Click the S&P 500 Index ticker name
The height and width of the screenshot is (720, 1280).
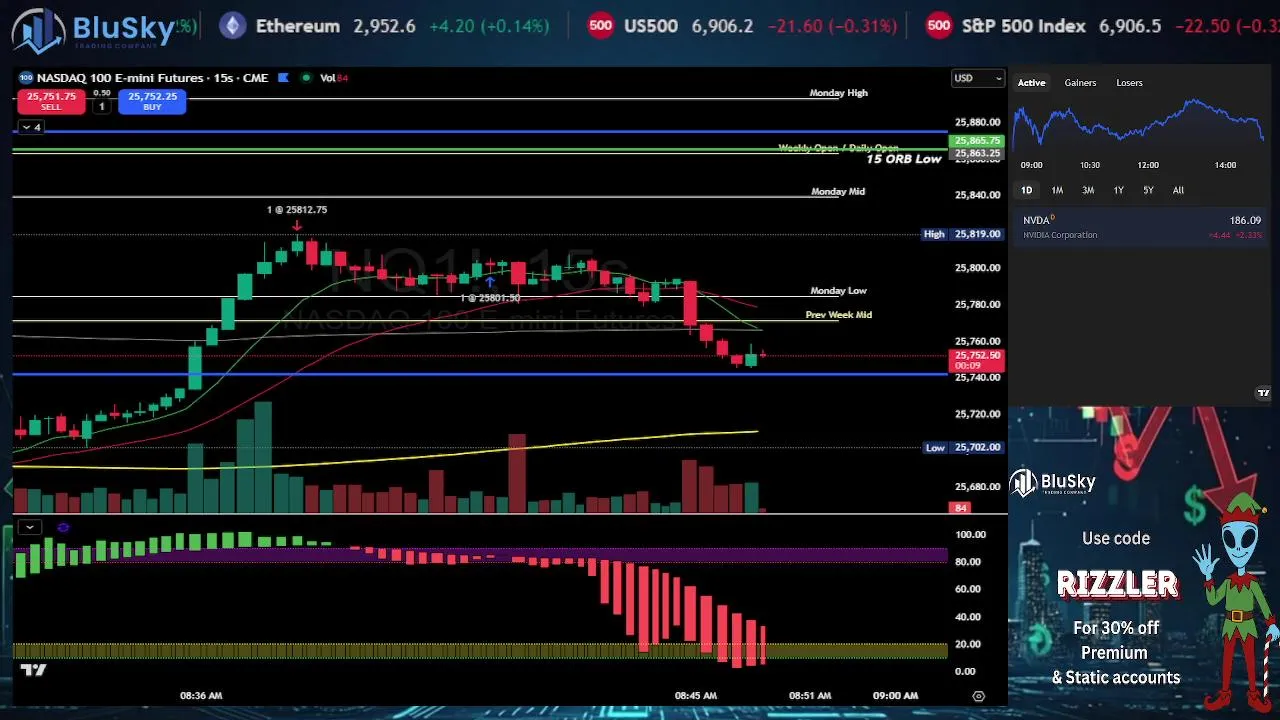click(x=1024, y=26)
